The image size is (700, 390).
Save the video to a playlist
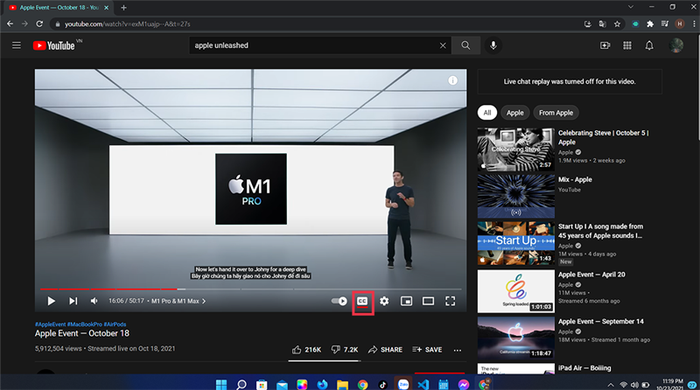pyautogui.click(x=427, y=350)
